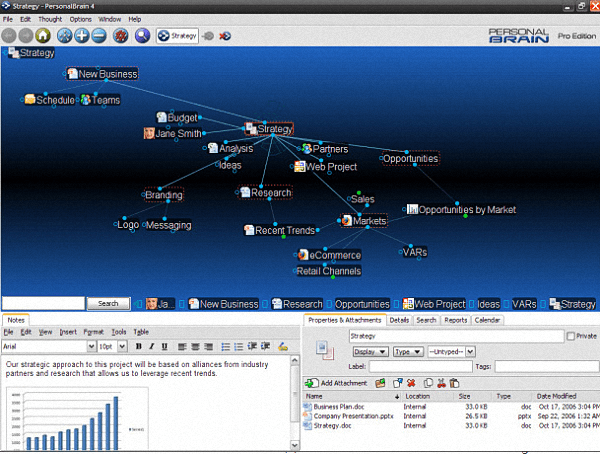Select the Opportunities by Market thought
The image size is (600, 454).
pos(466,210)
